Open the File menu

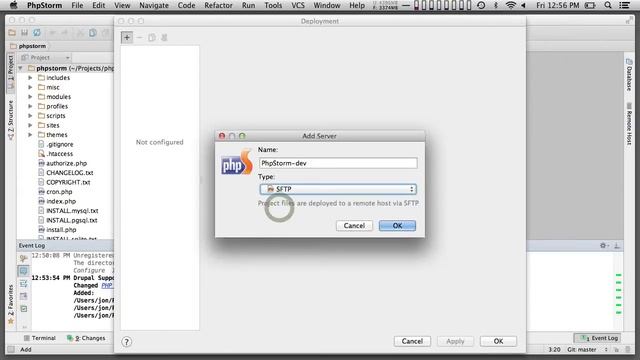[77, 5]
